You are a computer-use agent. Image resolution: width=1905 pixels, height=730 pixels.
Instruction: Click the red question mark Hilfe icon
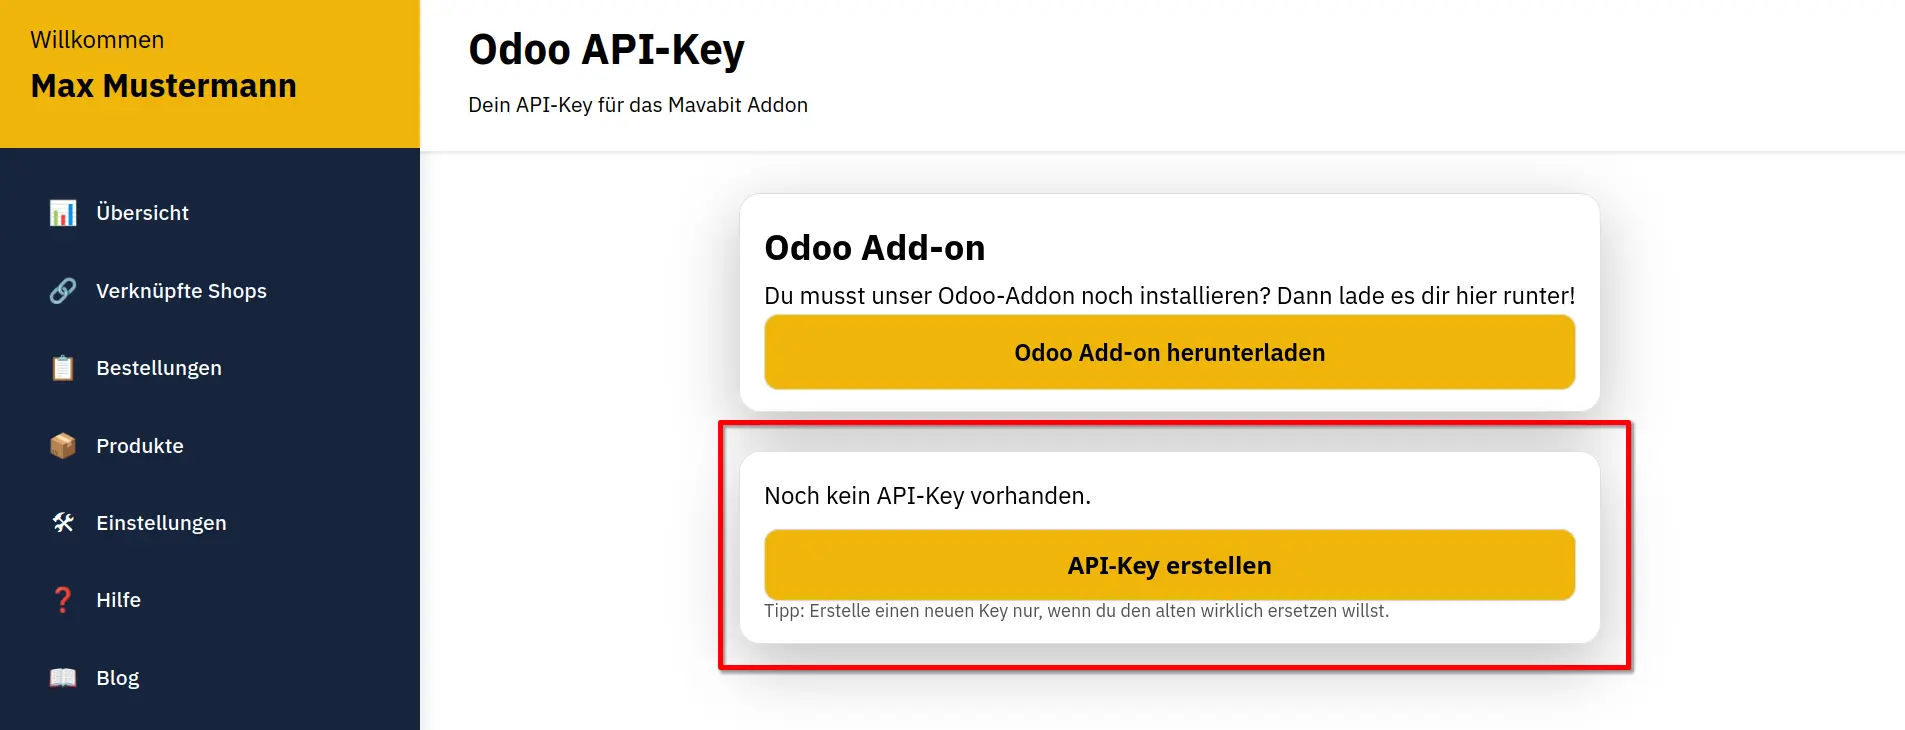click(62, 599)
